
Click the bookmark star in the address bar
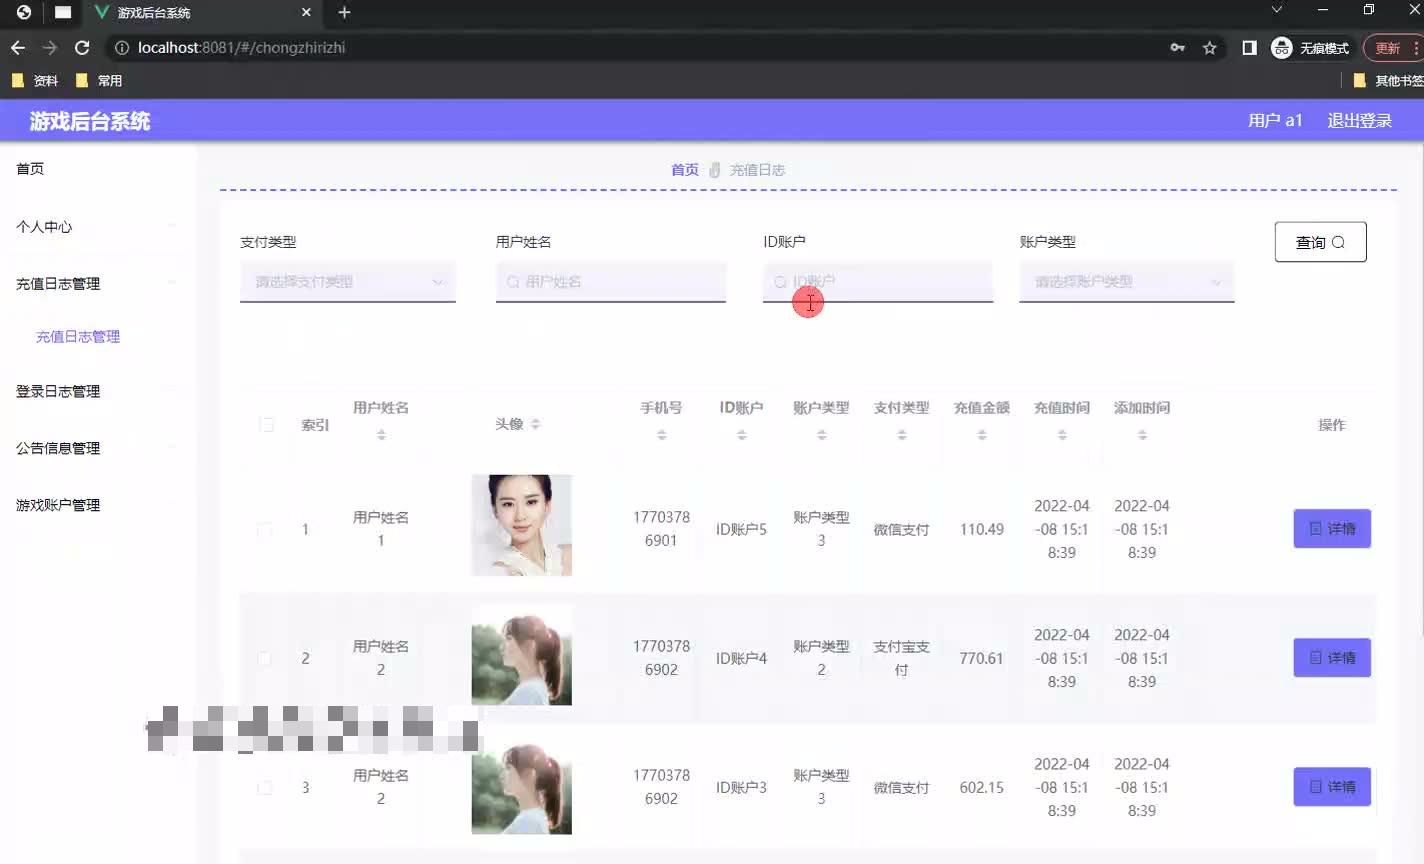click(1210, 47)
